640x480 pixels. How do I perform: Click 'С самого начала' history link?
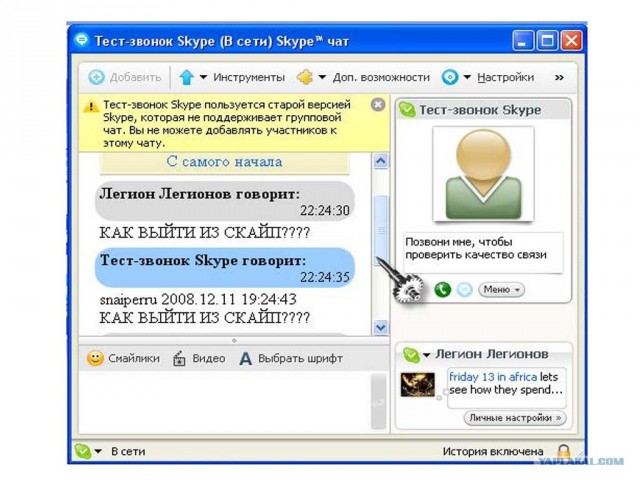point(224,162)
